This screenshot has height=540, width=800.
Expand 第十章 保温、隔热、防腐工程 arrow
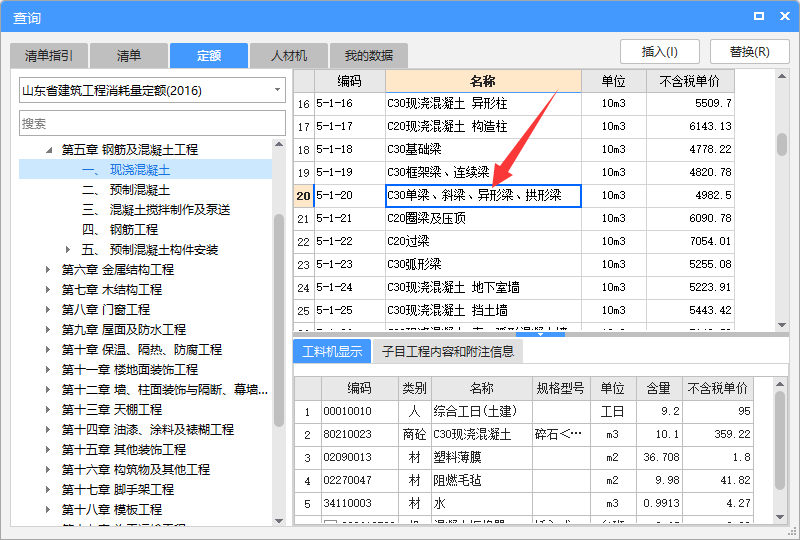tap(48, 350)
